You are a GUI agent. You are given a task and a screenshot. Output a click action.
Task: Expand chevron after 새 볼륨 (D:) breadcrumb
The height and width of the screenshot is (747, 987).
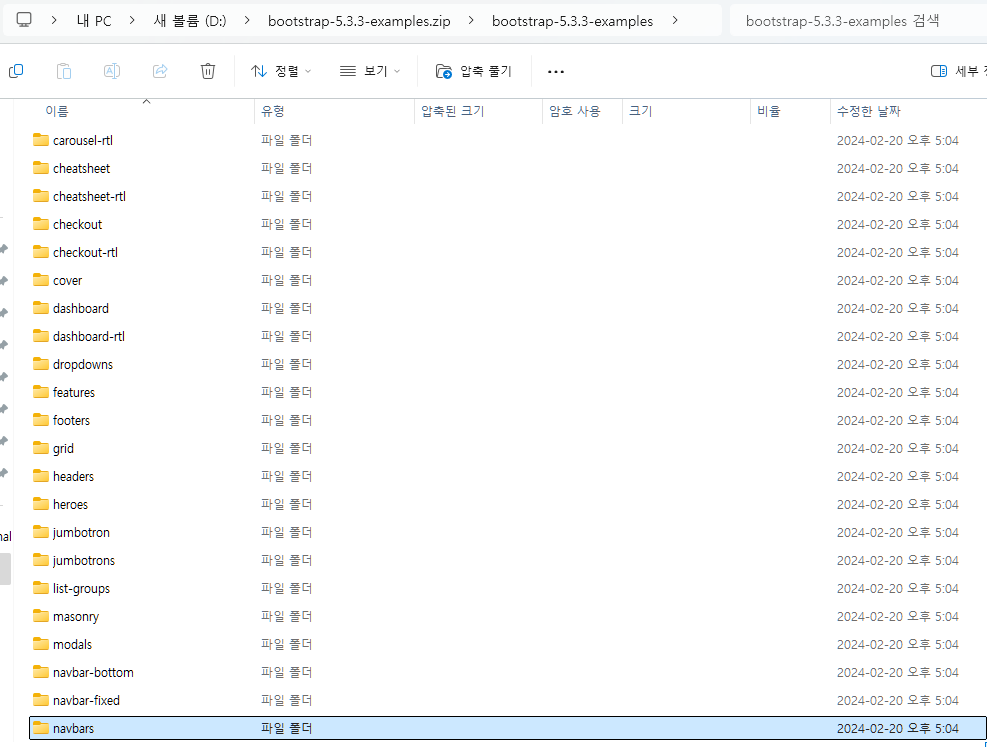(x=247, y=20)
